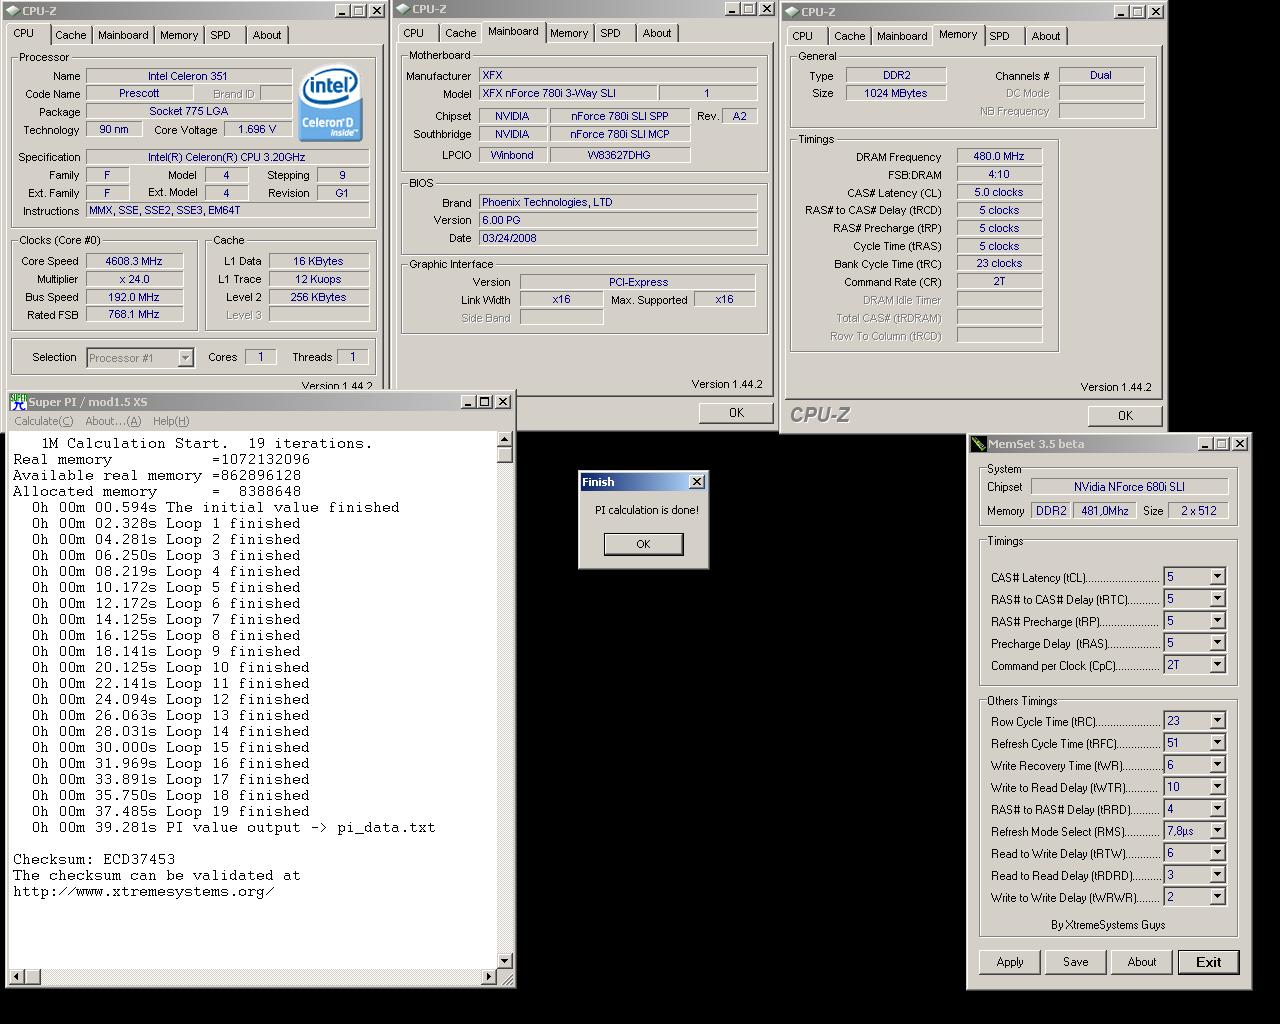The height and width of the screenshot is (1024, 1280).
Task: Maximize the Super PI window
Action: pos(484,401)
